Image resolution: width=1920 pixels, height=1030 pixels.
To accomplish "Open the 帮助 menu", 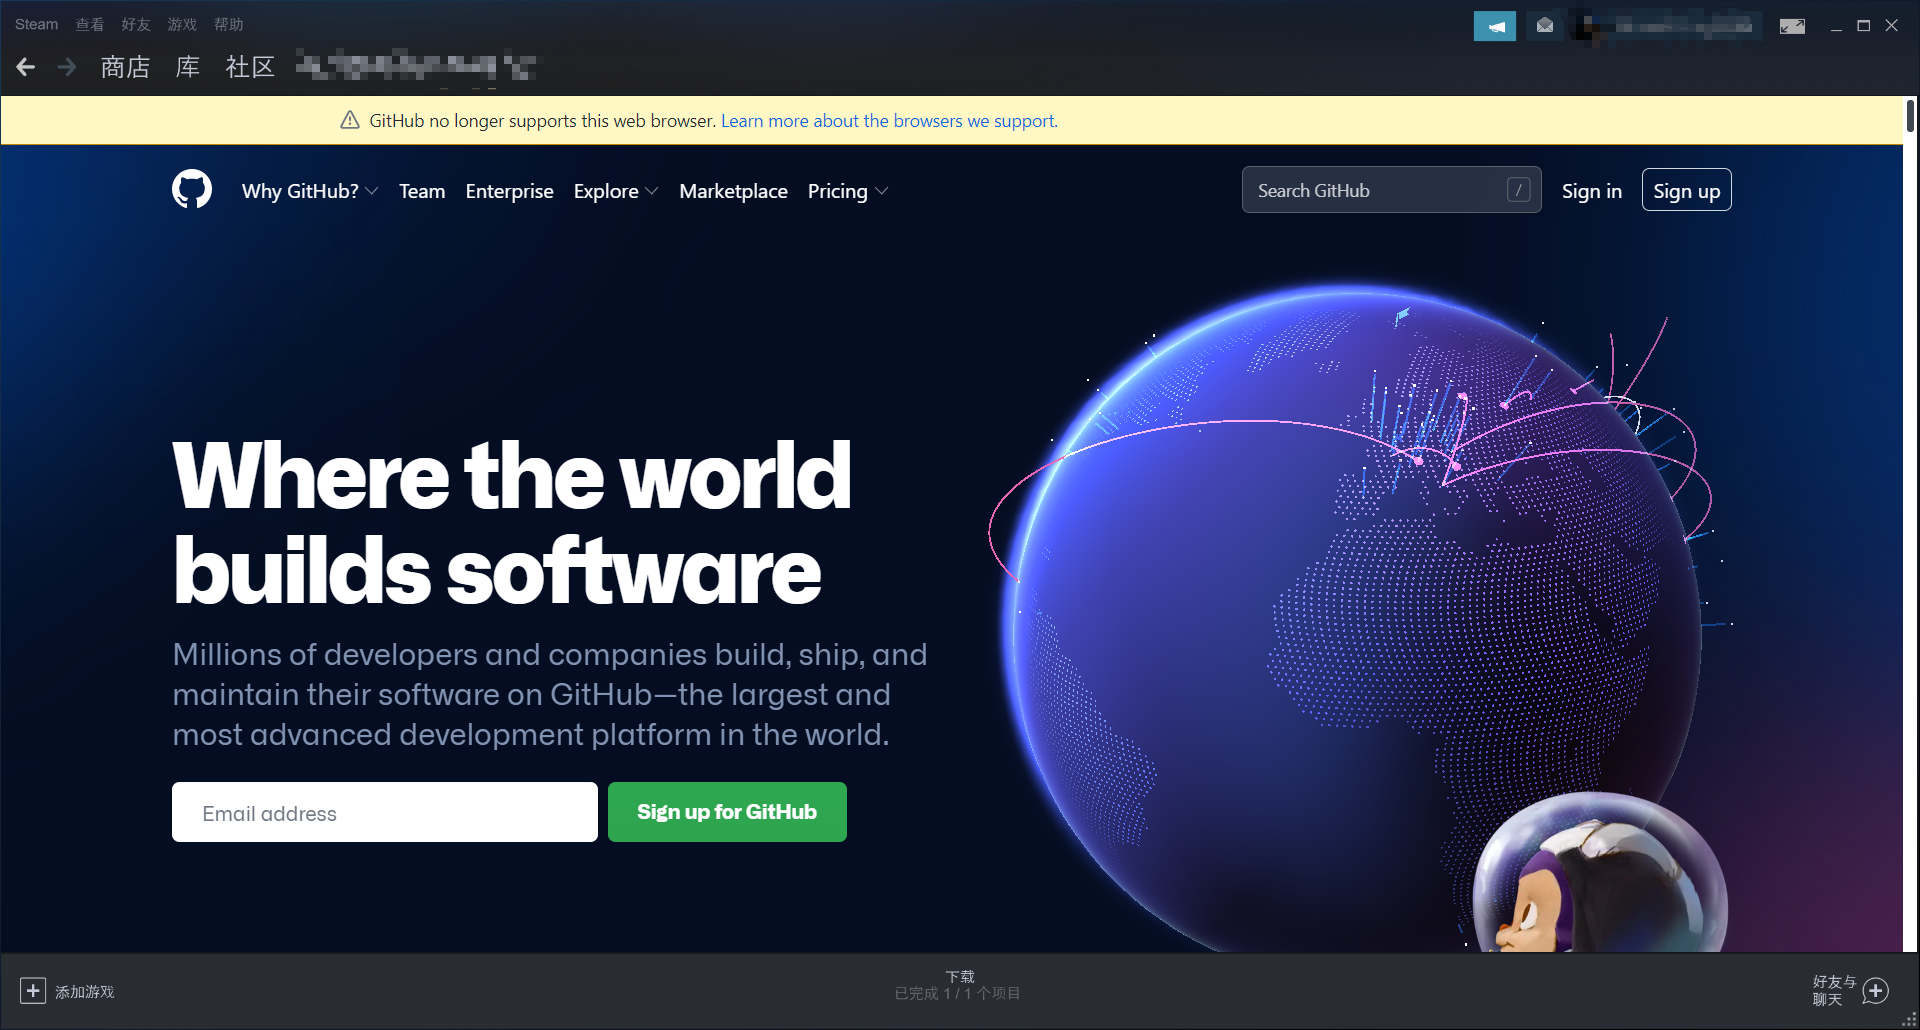I will point(228,24).
